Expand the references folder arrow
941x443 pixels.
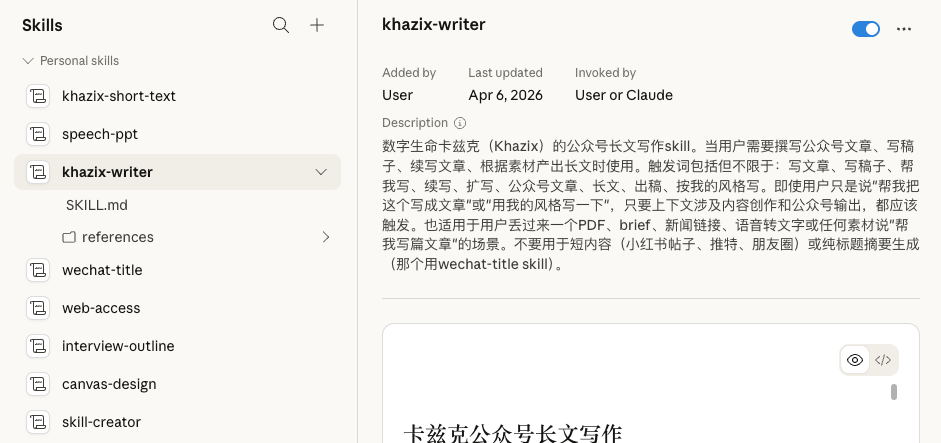pos(325,237)
